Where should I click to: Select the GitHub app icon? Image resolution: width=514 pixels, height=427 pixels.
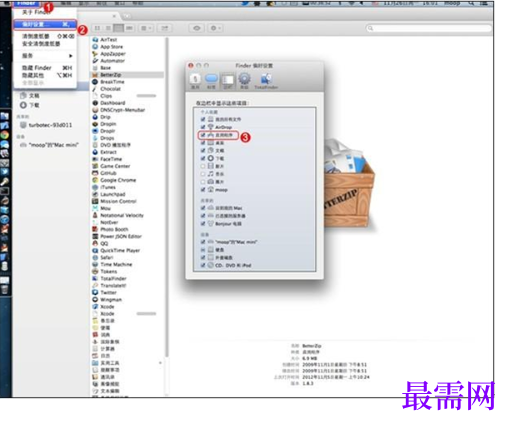[x=95, y=173]
